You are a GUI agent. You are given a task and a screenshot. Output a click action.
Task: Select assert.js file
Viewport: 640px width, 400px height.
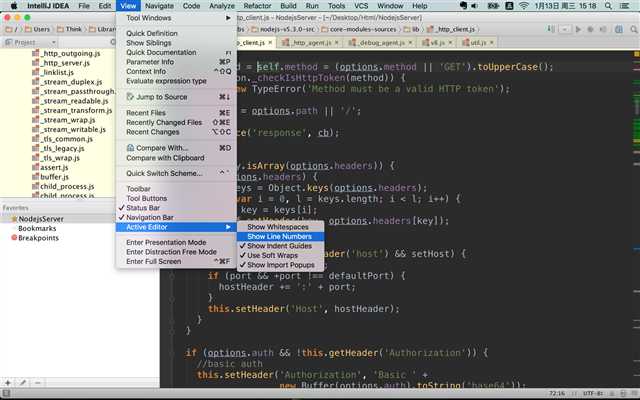50,167
